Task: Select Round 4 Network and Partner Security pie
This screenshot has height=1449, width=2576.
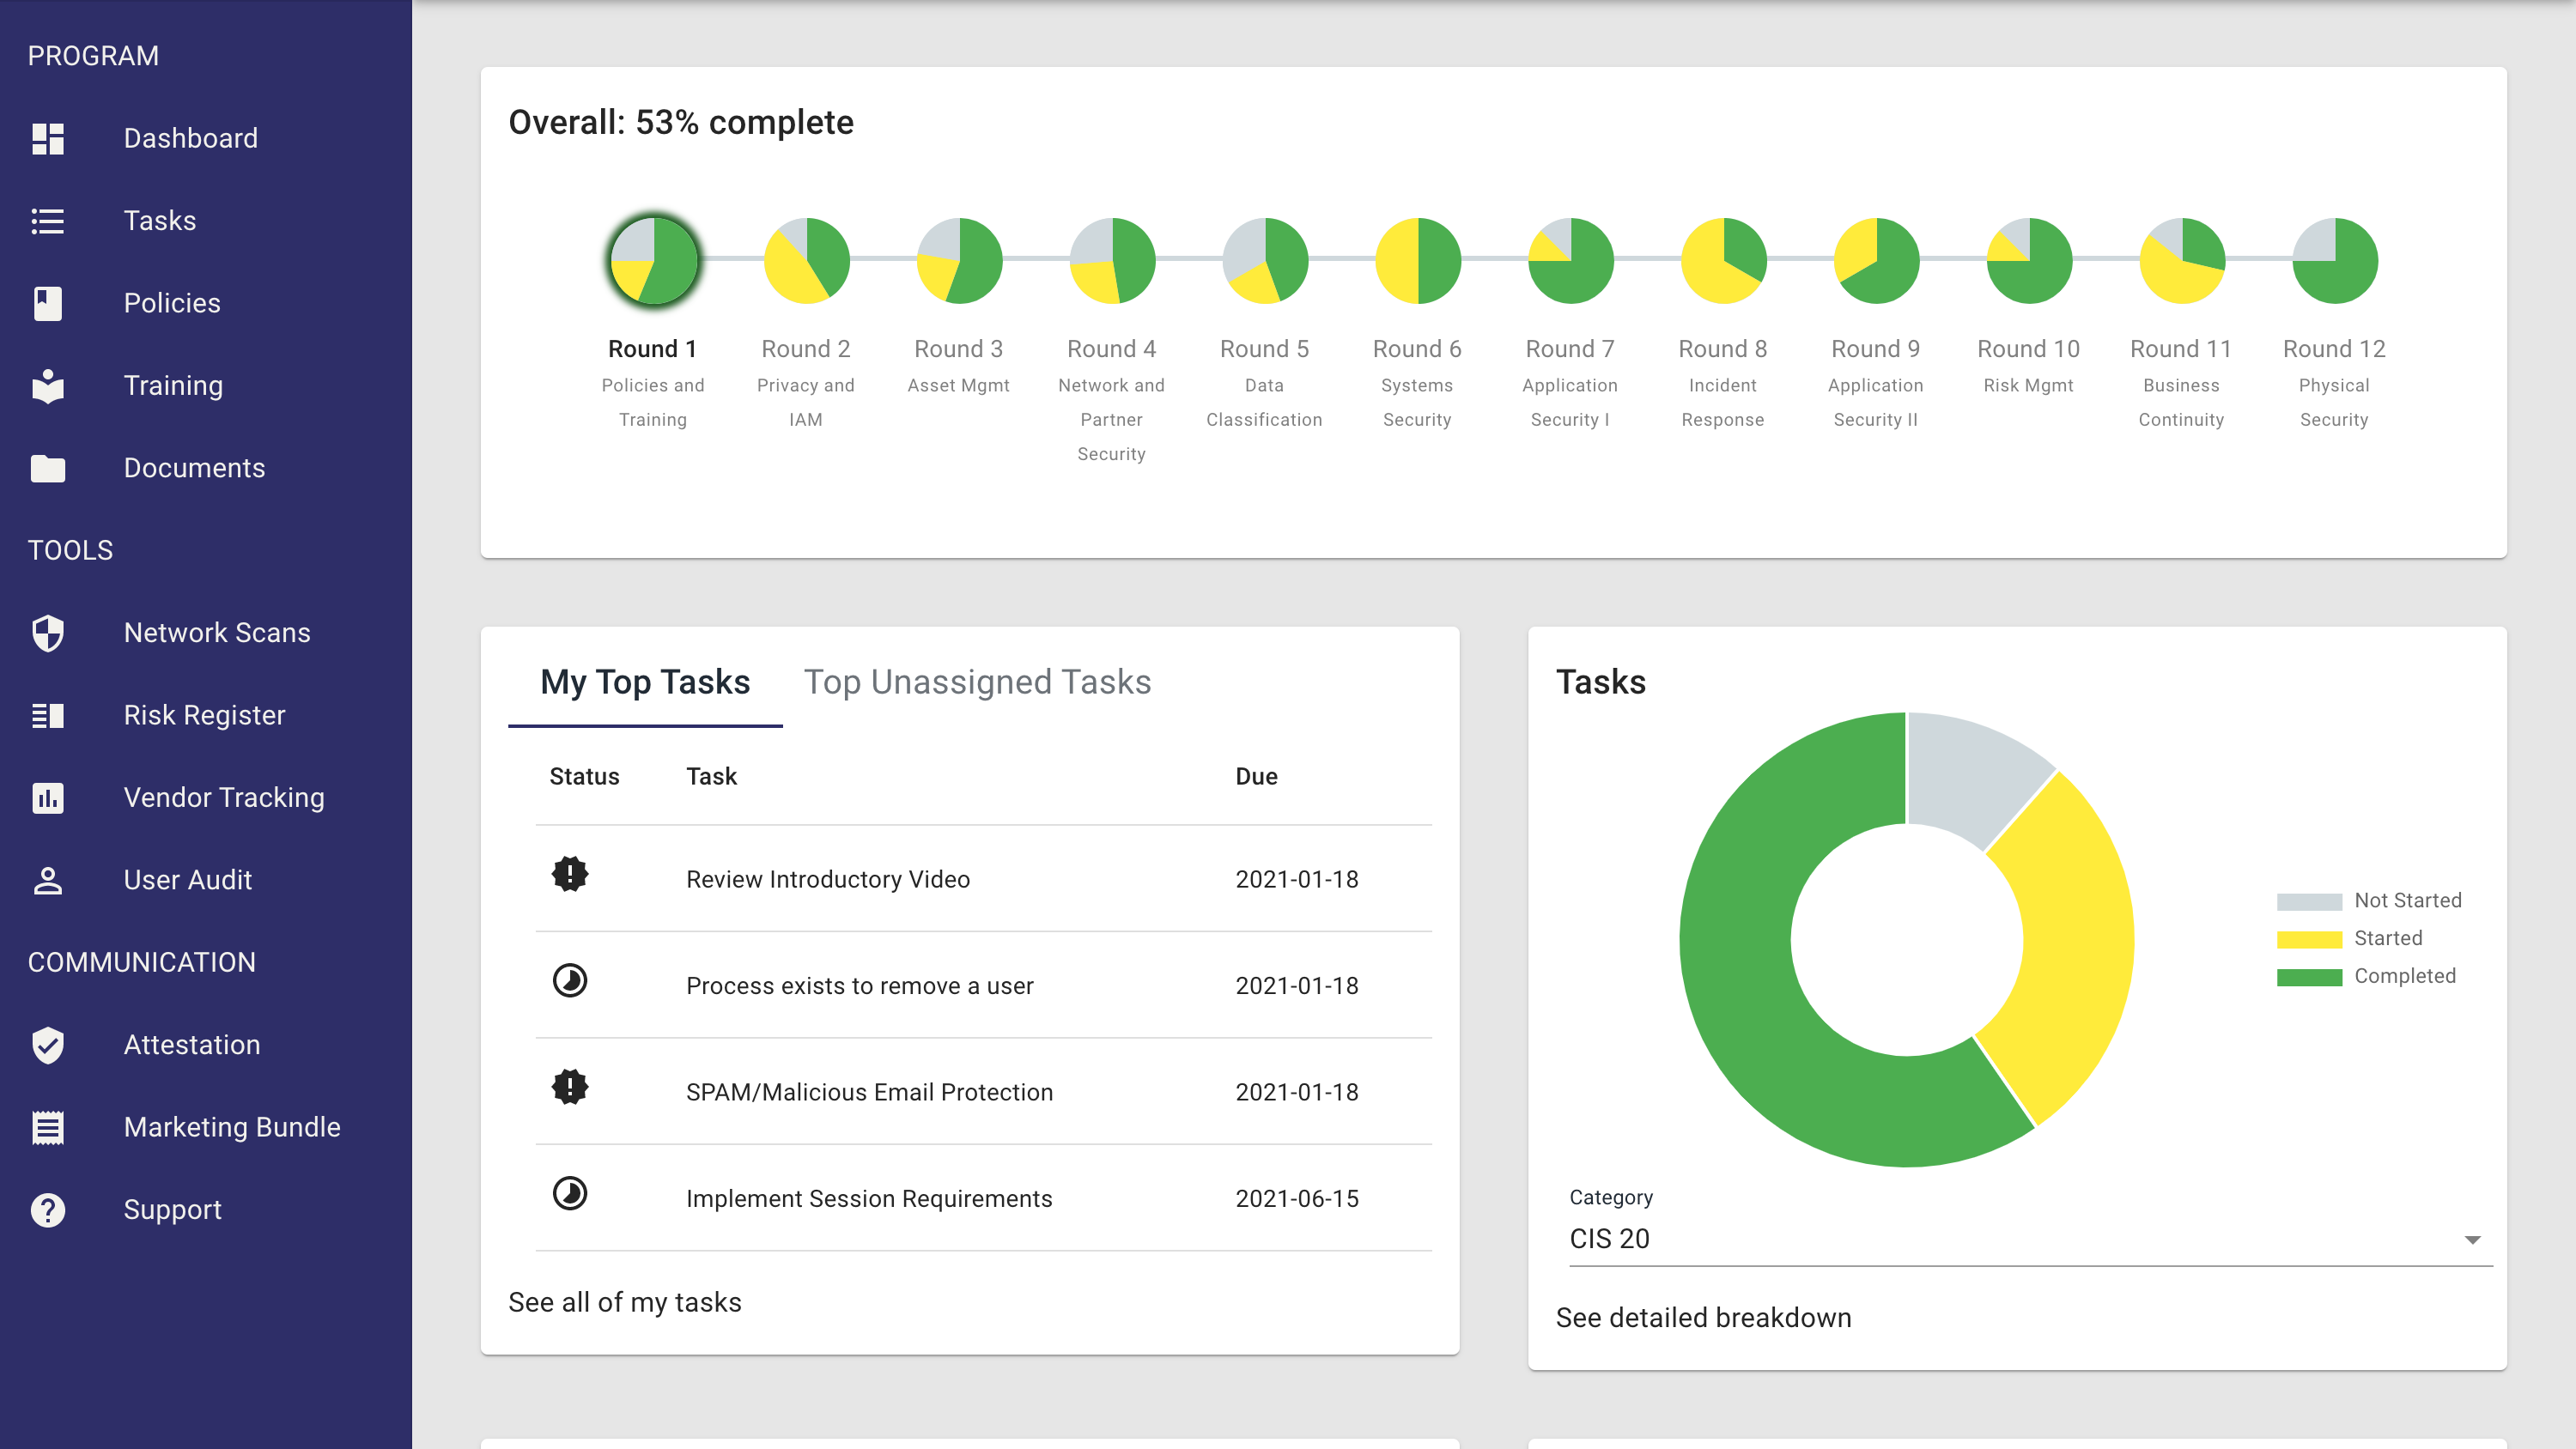Action: coord(1113,260)
